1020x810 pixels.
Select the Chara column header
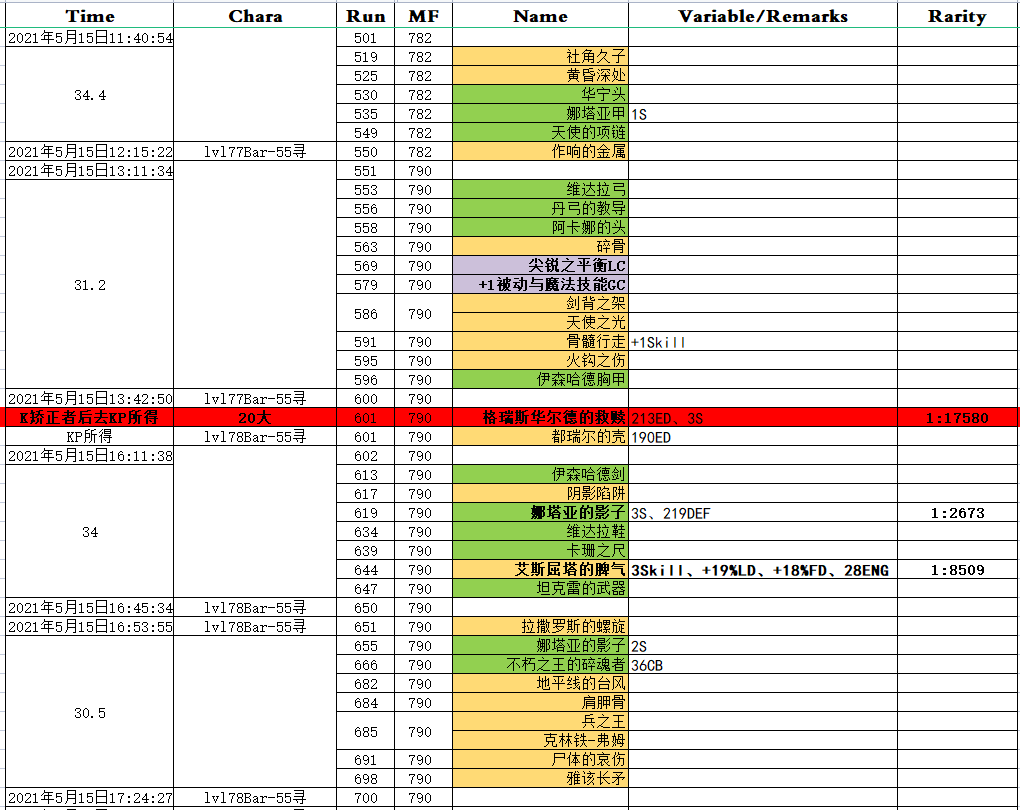point(255,16)
